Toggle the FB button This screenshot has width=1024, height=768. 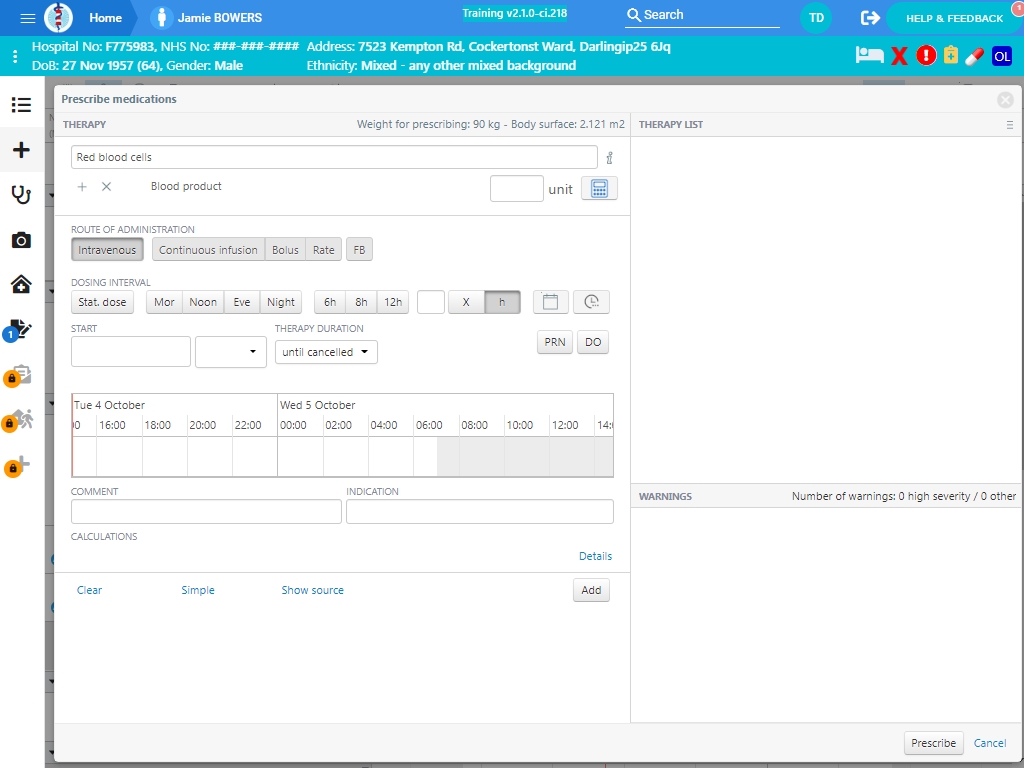pyautogui.click(x=359, y=249)
